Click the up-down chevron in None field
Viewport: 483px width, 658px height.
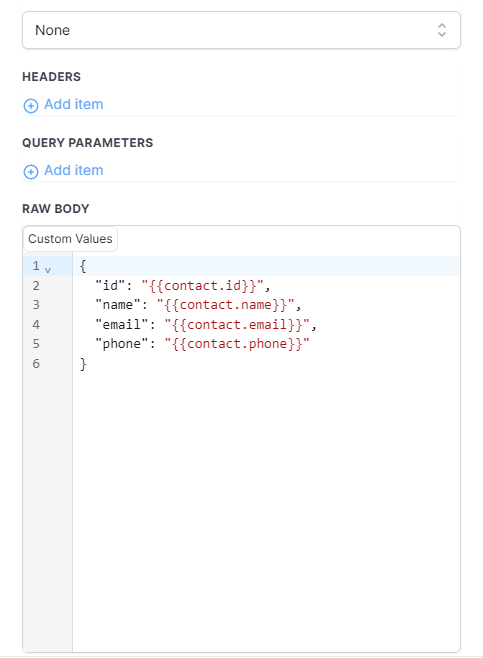point(441,30)
